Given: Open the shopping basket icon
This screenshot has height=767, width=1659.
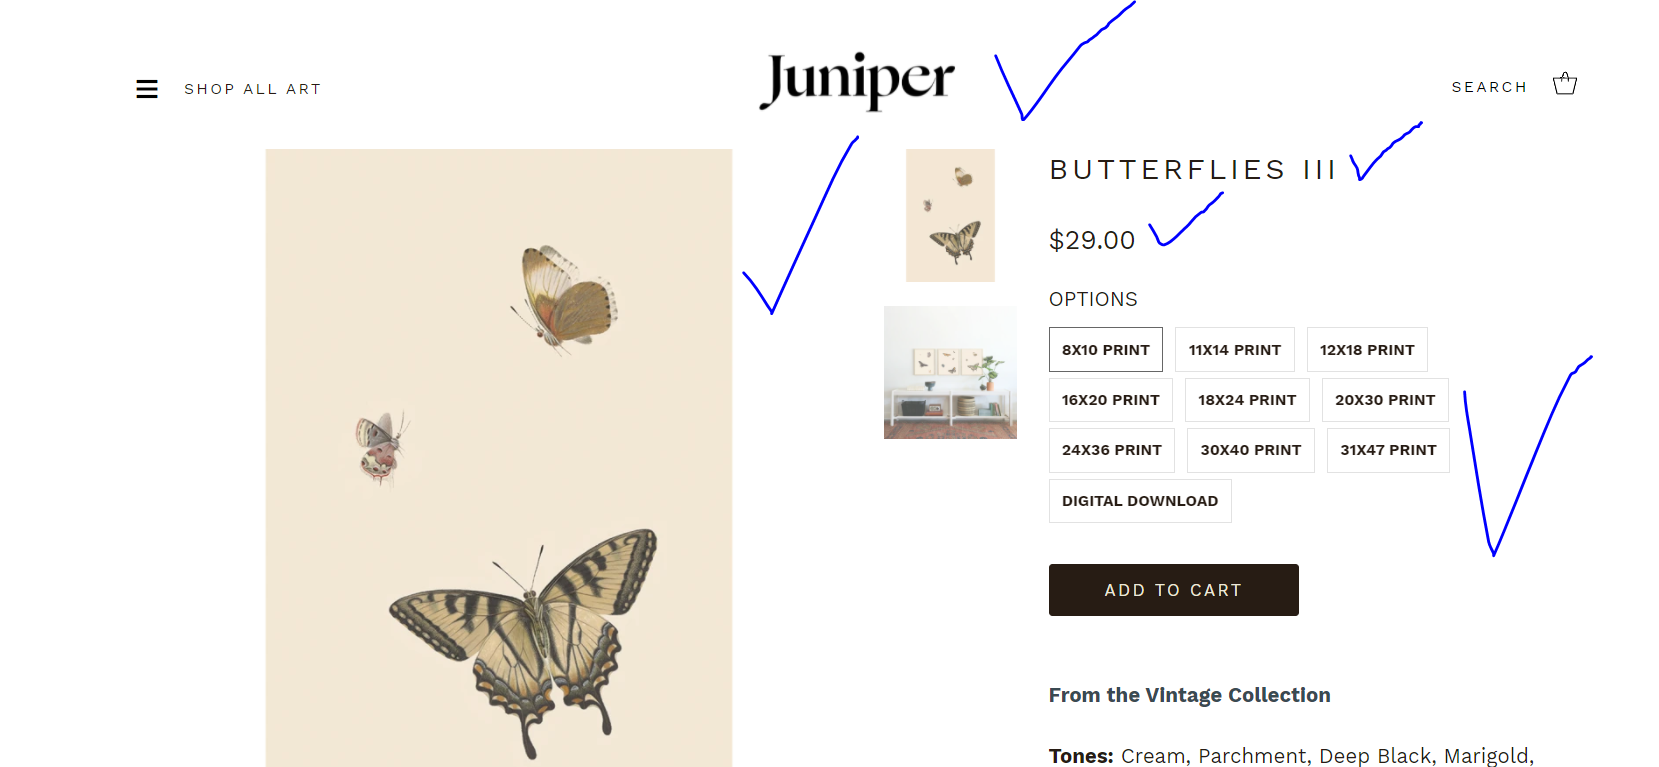Looking at the screenshot, I should pos(1565,84).
